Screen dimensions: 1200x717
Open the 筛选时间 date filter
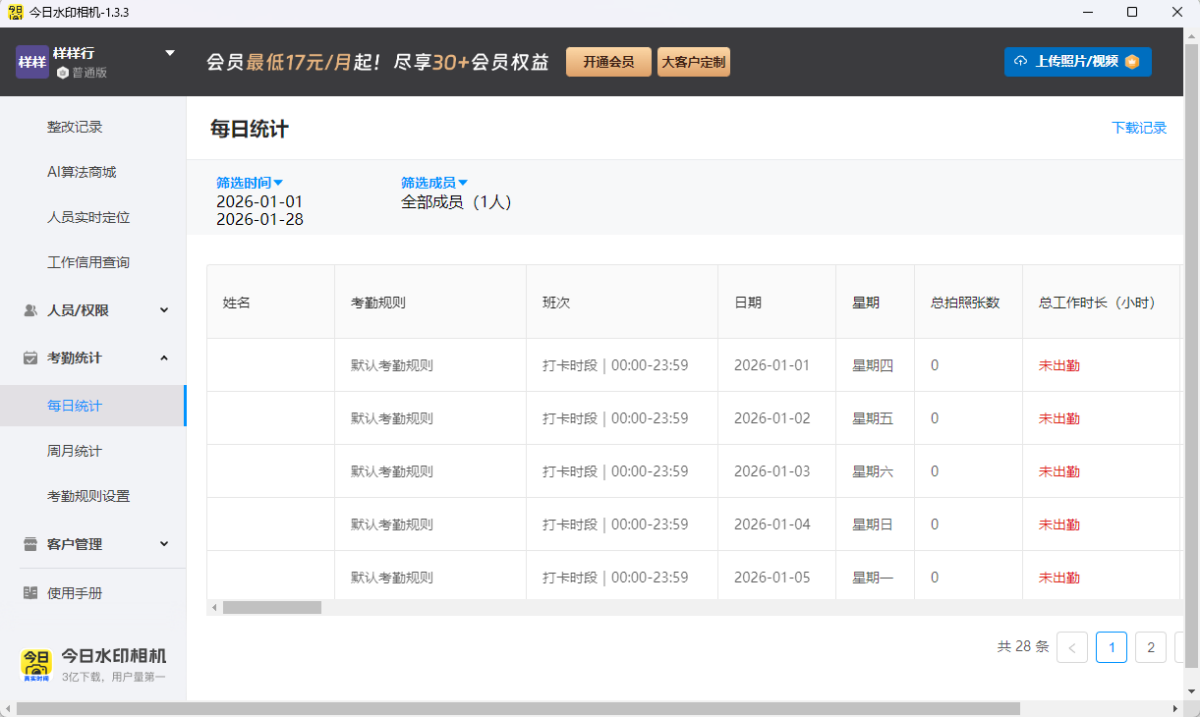[250, 183]
